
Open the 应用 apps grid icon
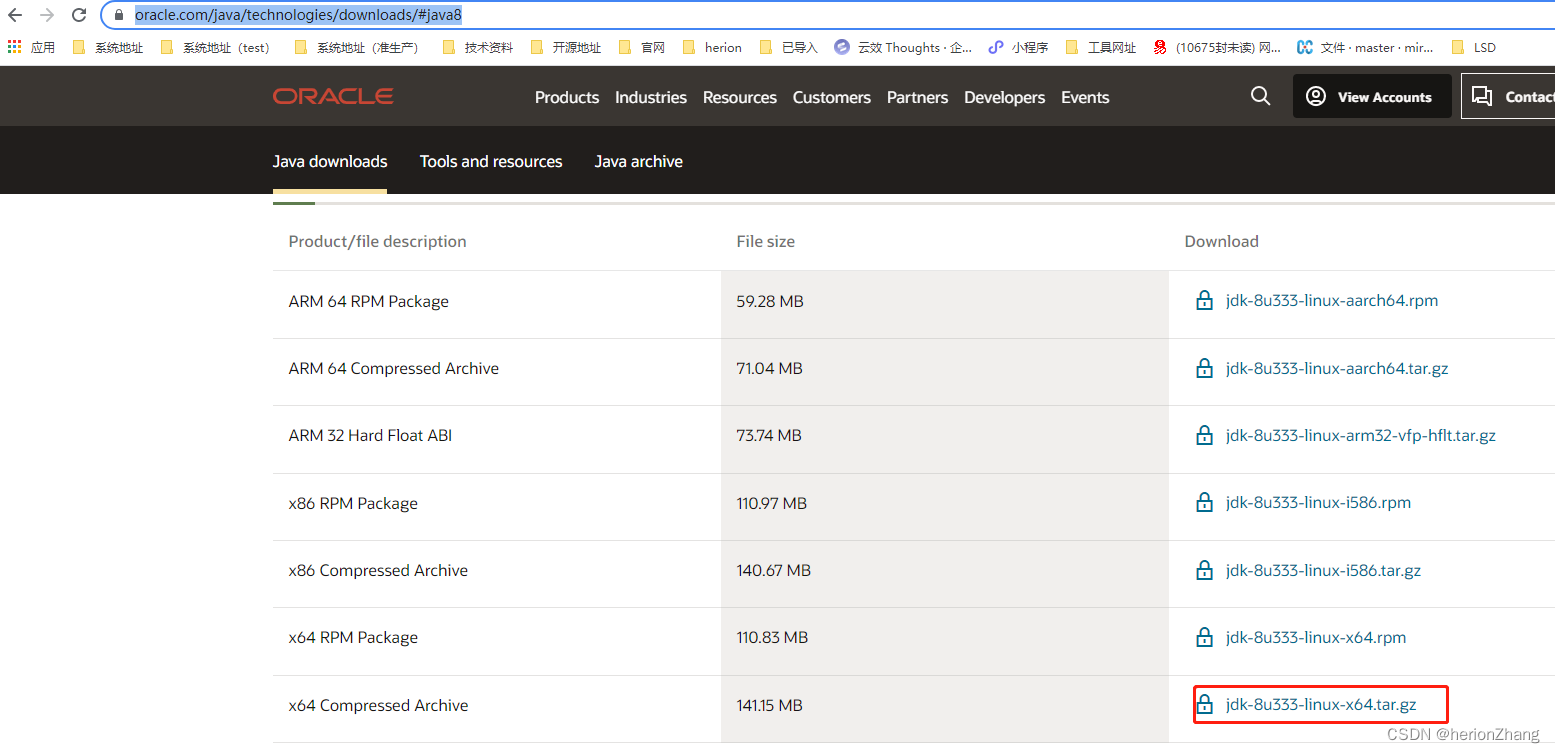(x=14, y=47)
